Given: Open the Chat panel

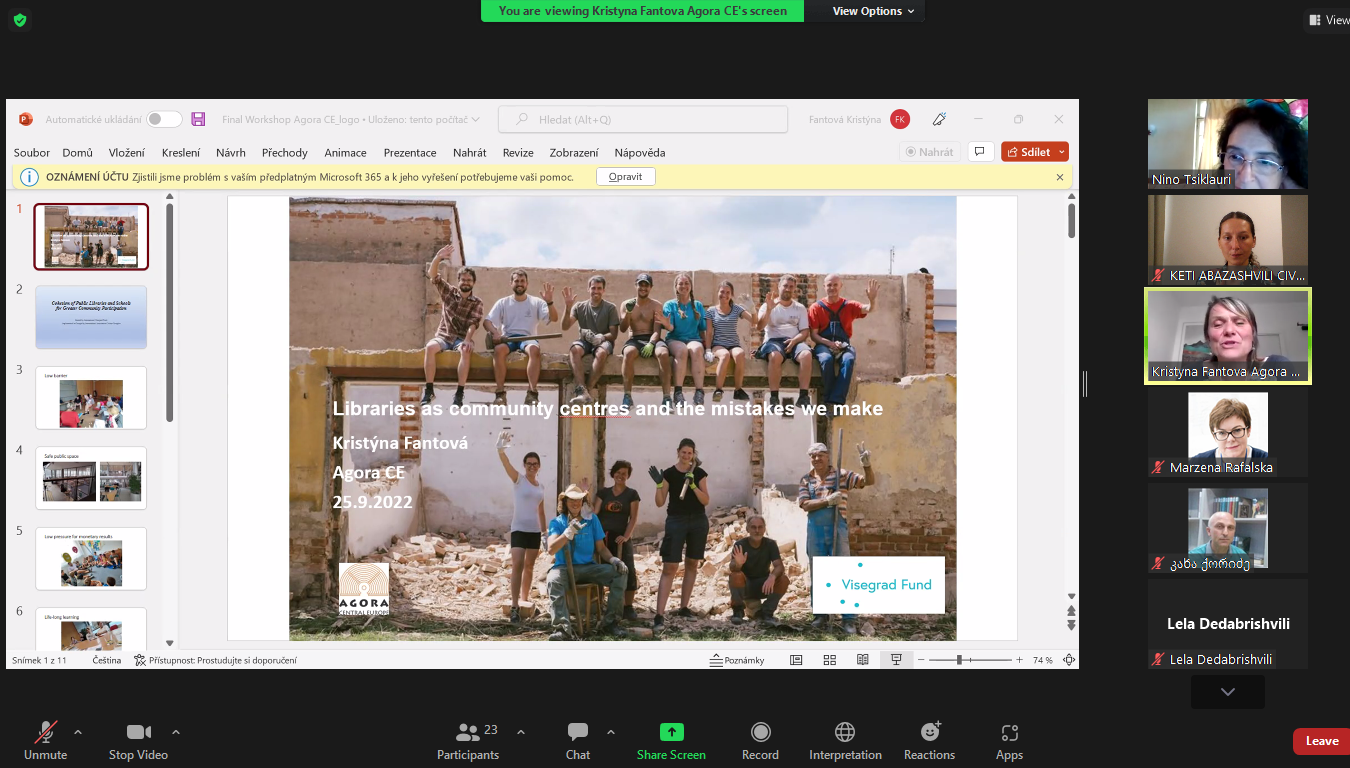Looking at the screenshot, I should [577, 733].
